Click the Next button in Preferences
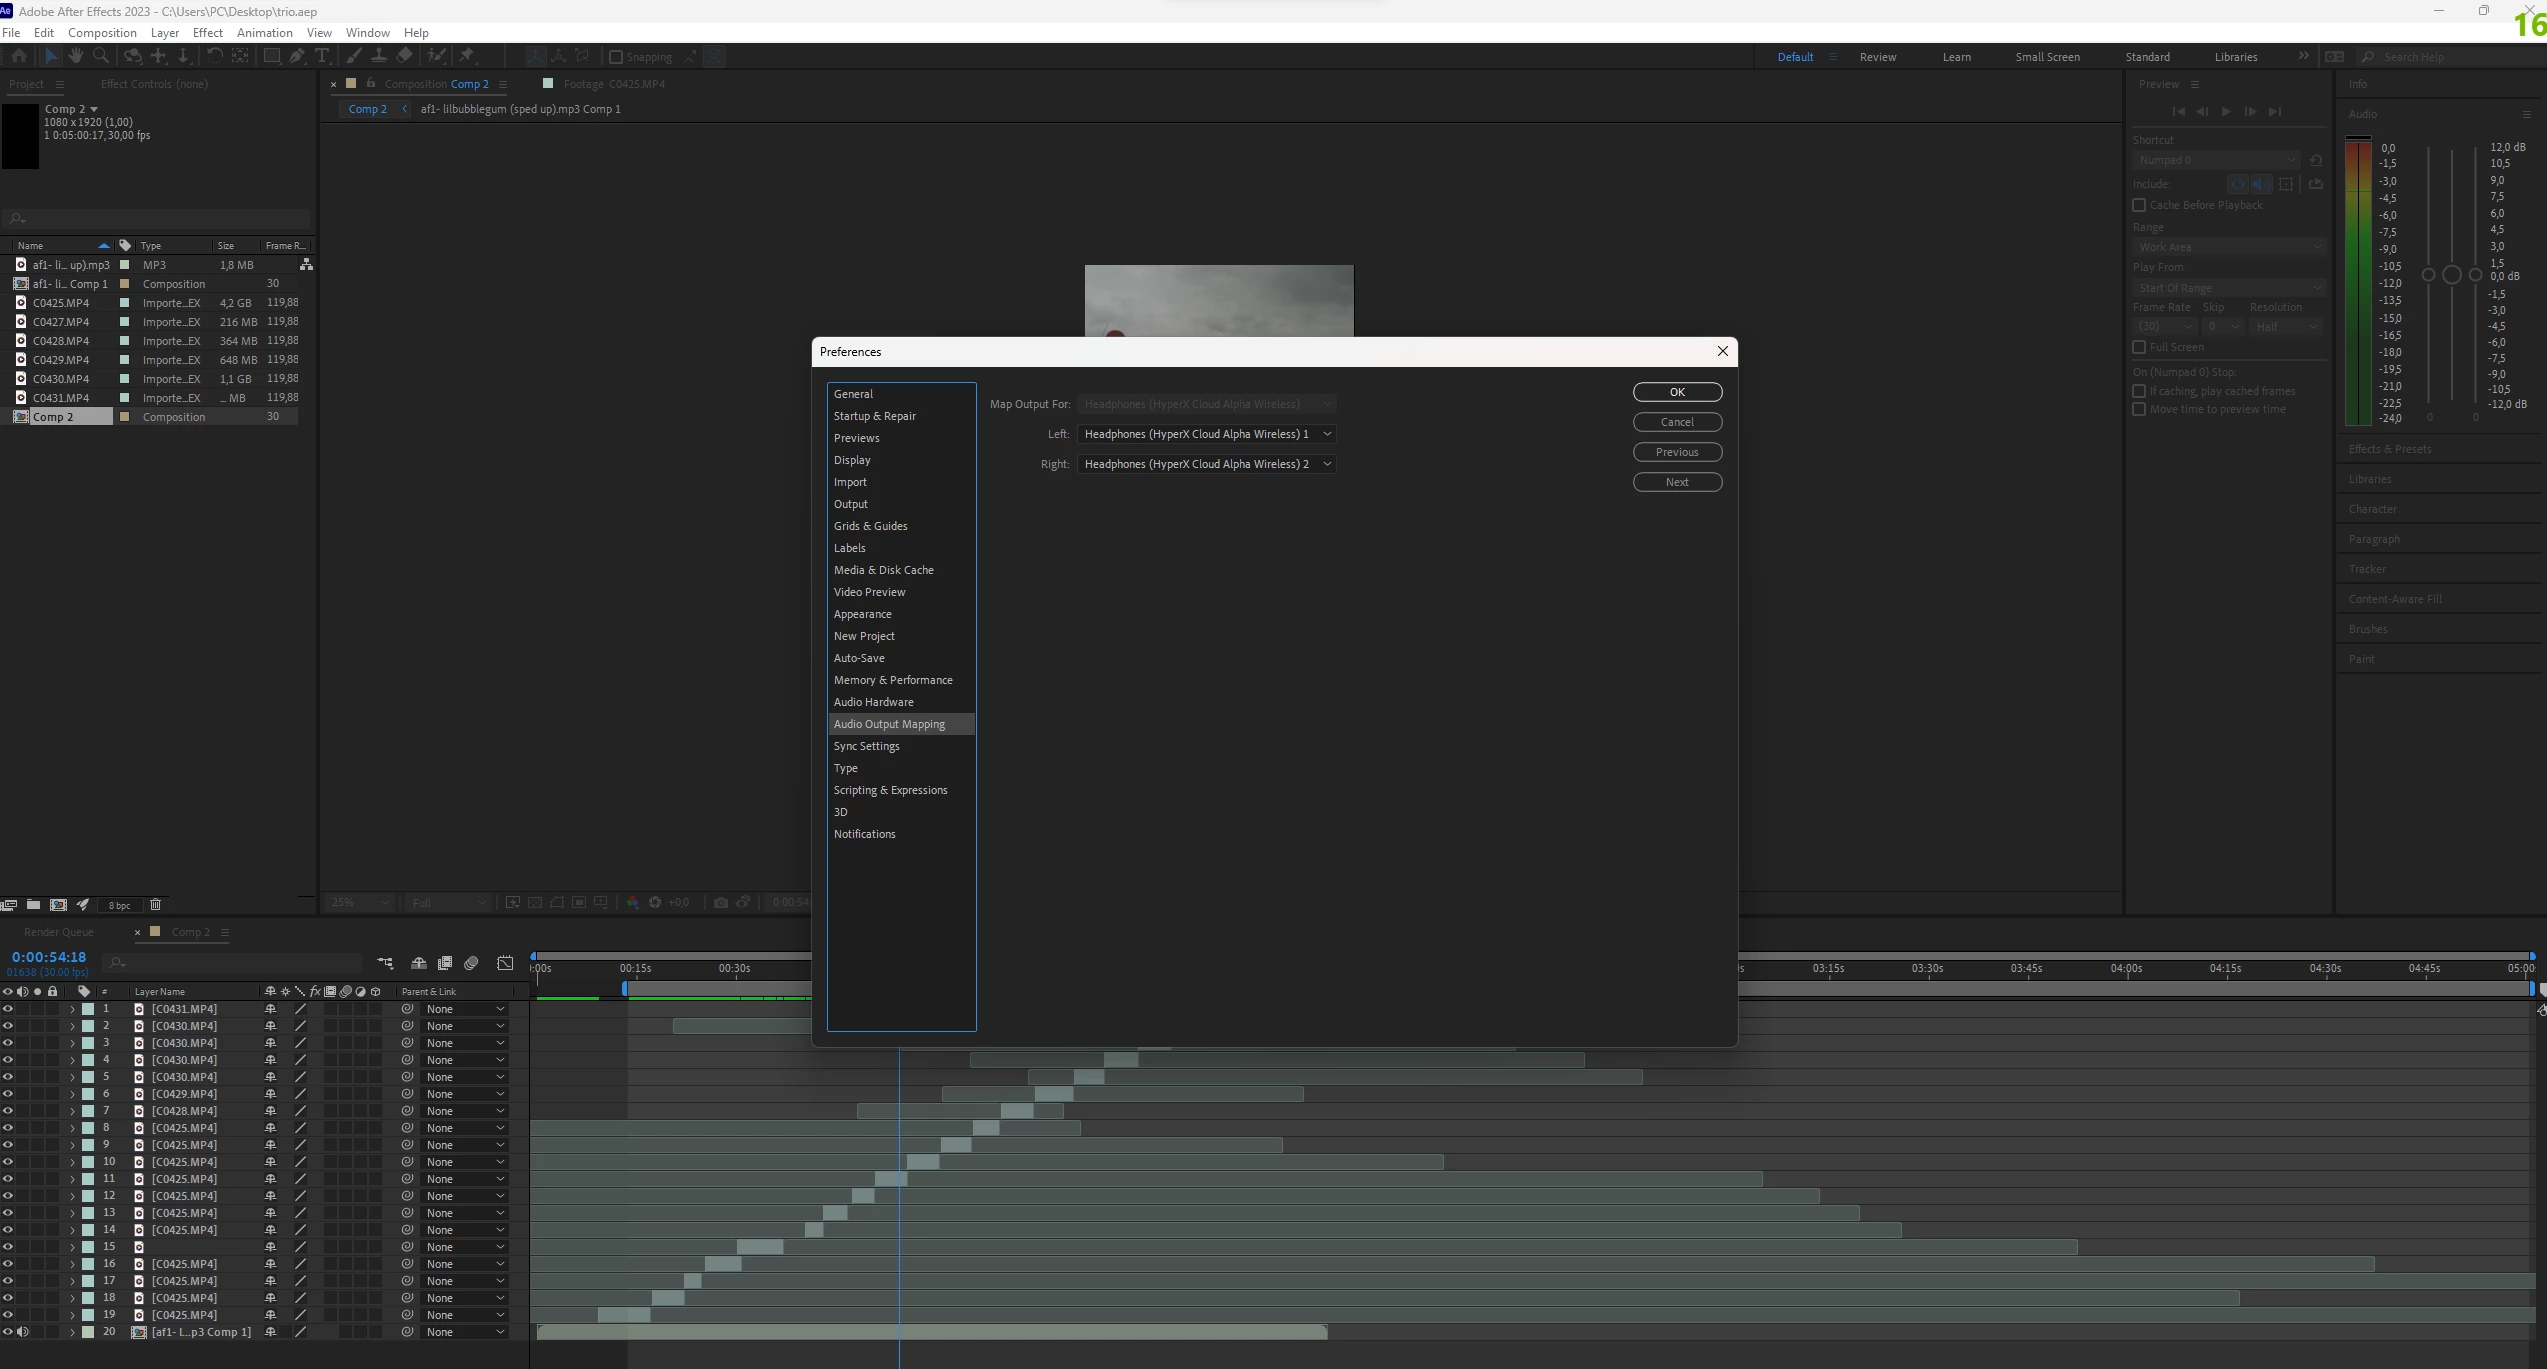The image size is (2547, 1369). tap(1676, 482)
